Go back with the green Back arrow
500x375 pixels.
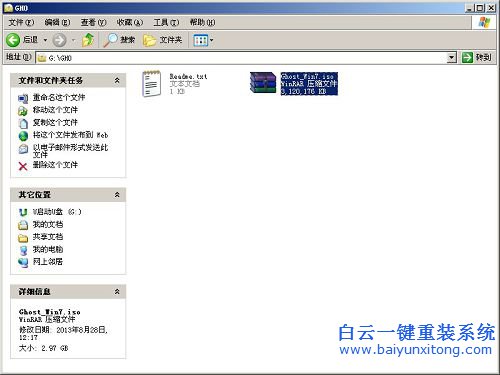pos(13,40)
